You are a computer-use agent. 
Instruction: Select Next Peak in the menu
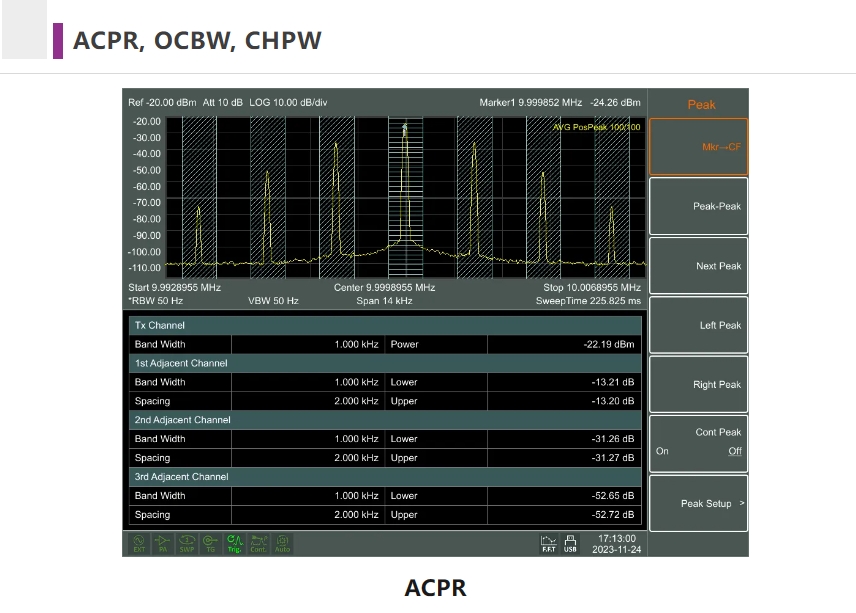tap(699, 266)
